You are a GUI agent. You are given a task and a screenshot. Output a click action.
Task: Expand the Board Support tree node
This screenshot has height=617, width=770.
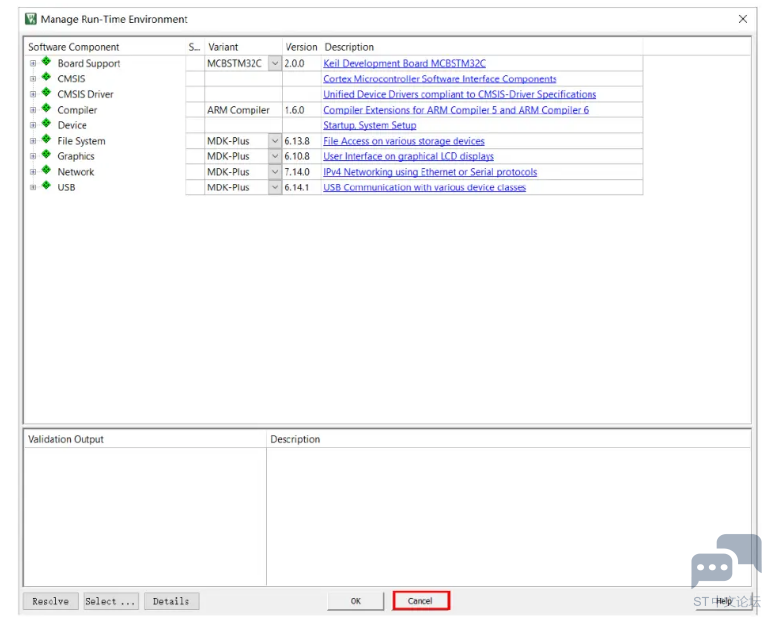33,63
